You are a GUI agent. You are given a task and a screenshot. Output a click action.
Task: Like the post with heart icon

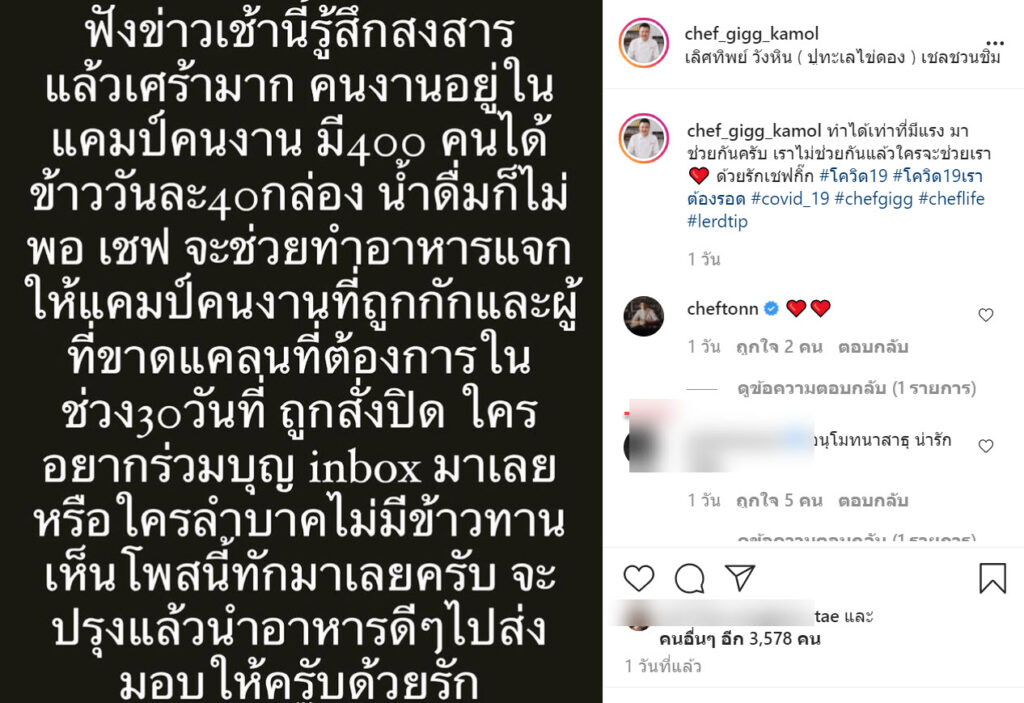coord(639,578)
